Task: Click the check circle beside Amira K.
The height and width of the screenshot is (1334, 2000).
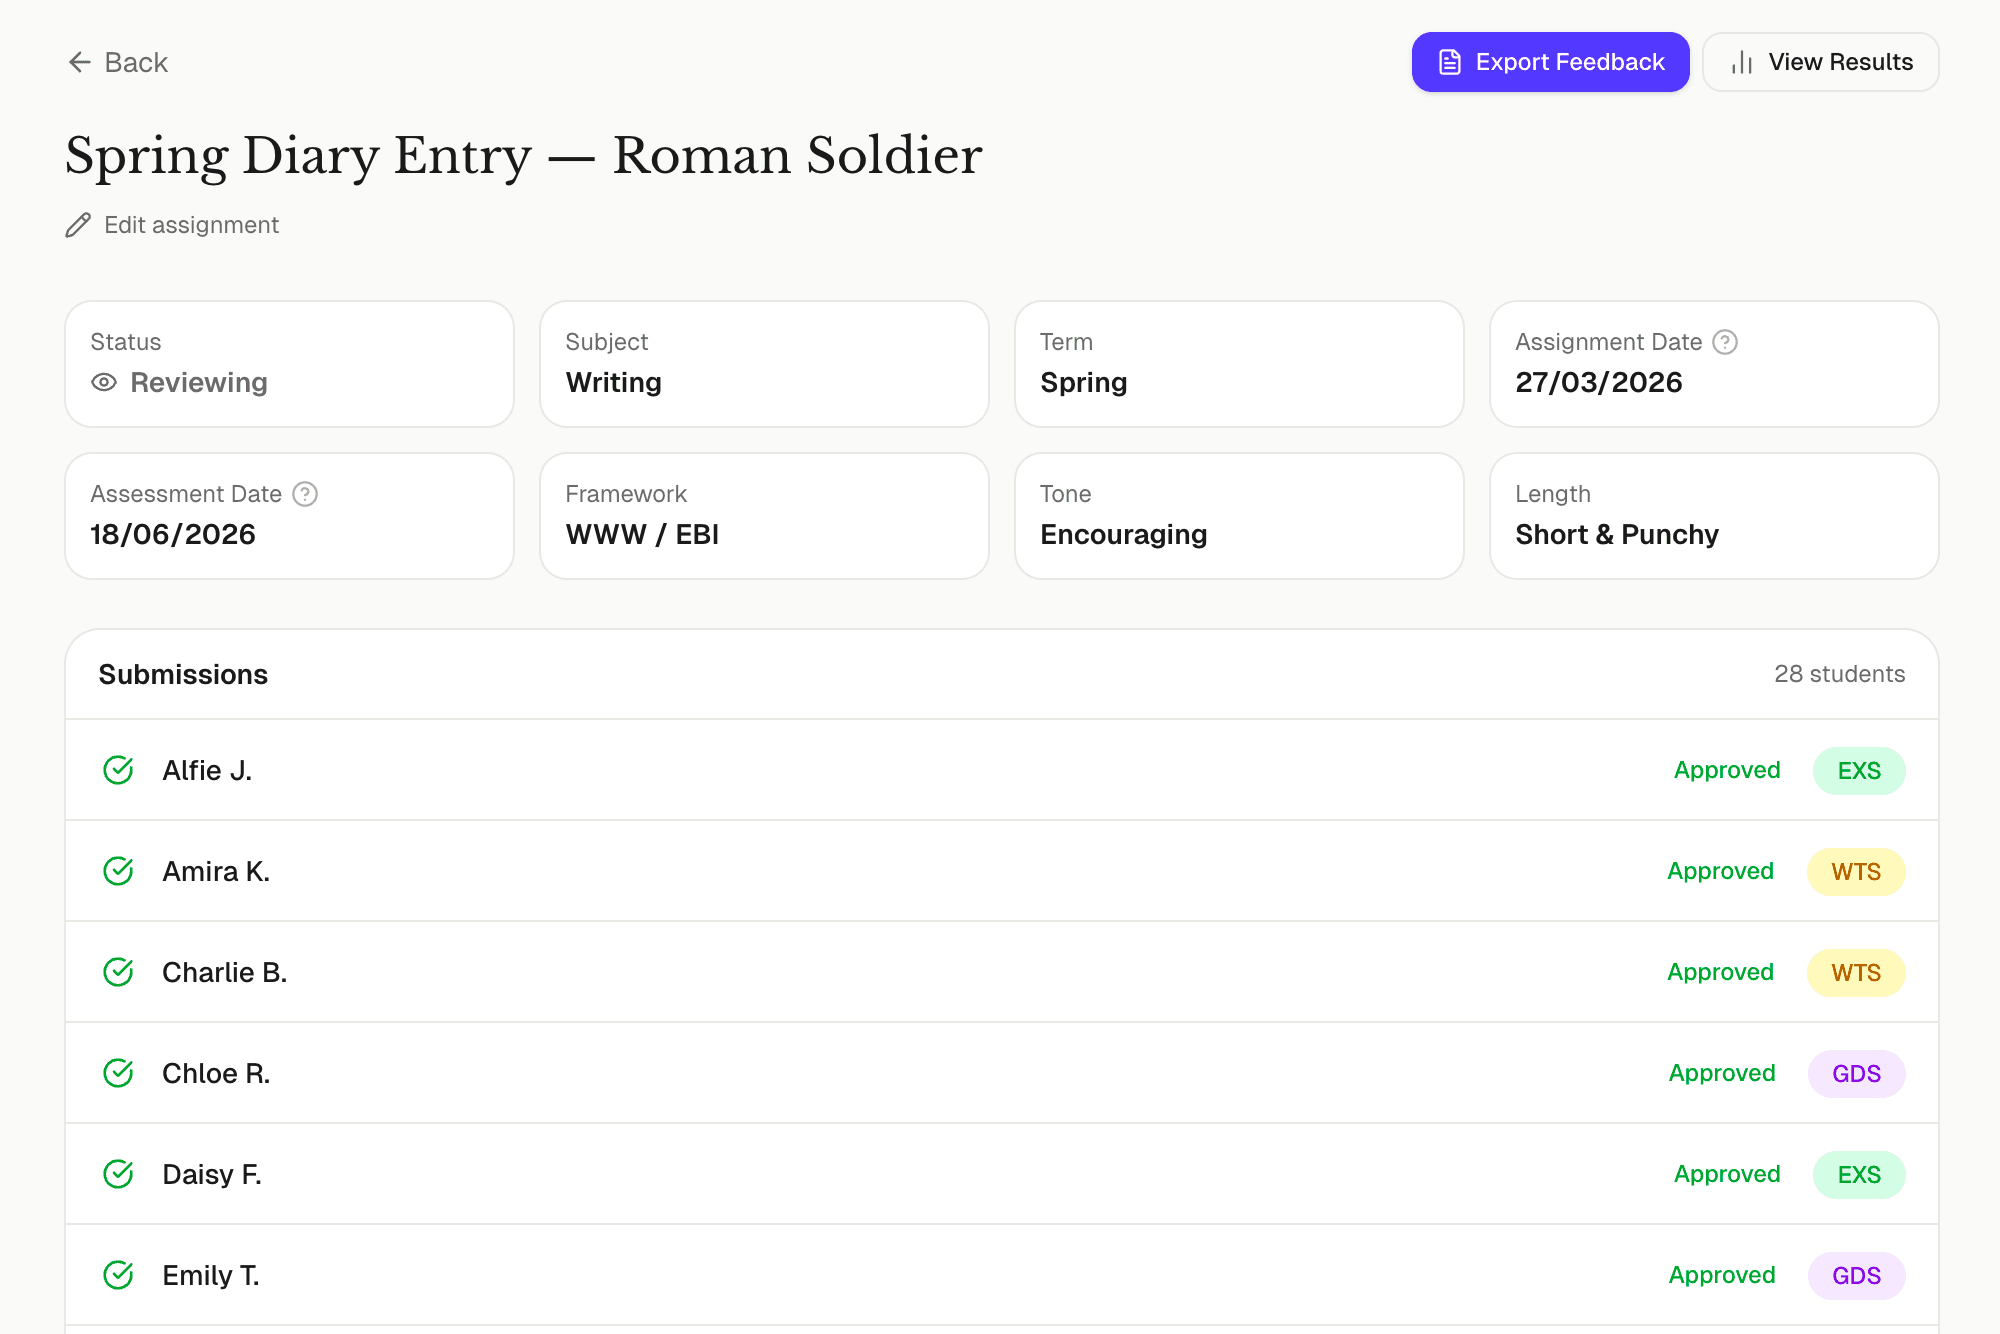Action: click(118, 871)
